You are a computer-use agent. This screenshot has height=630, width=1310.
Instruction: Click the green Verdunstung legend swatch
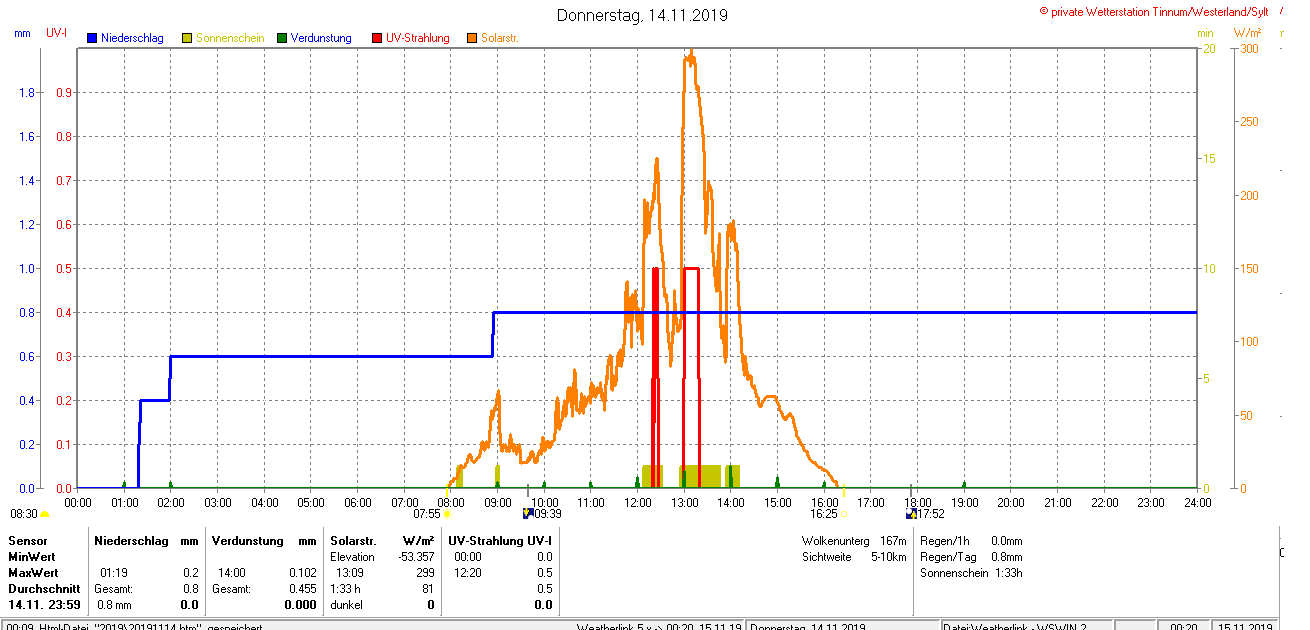pos(282,38)
